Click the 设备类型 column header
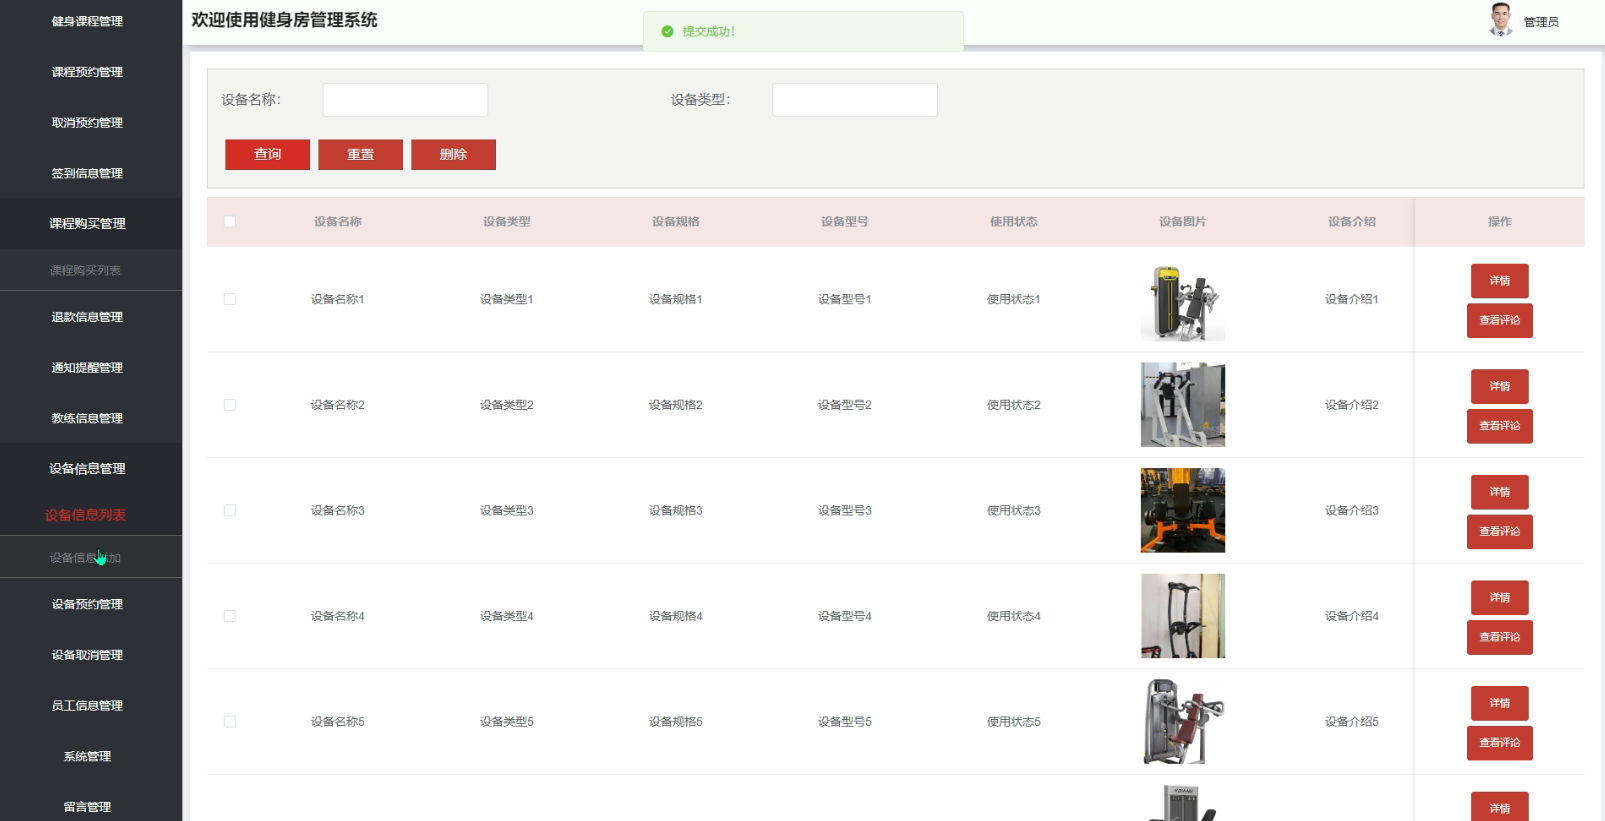The image size is (1605, 821). pos(507,222)
